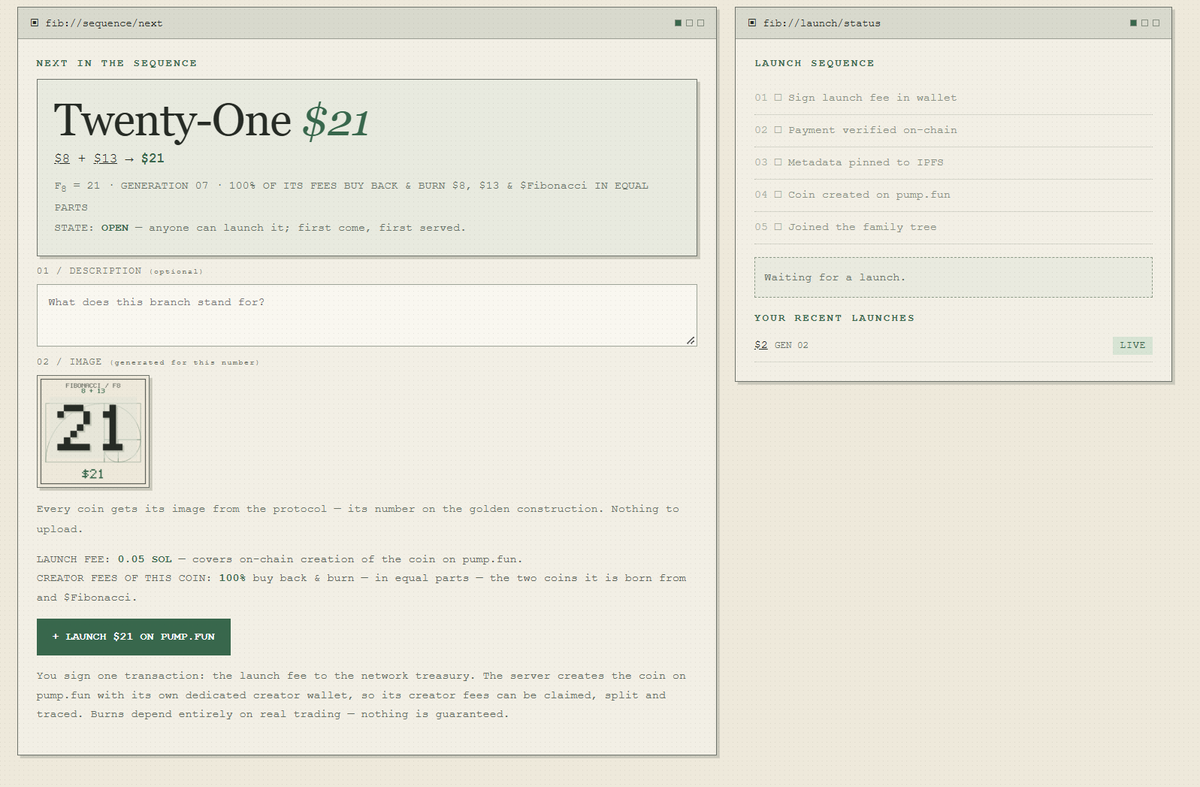Image resolution: width=1200 pixels, height=787 pixels.
Task: Tick the 'Coin created on pump.fun' checkbox
Action: [778, 195]
